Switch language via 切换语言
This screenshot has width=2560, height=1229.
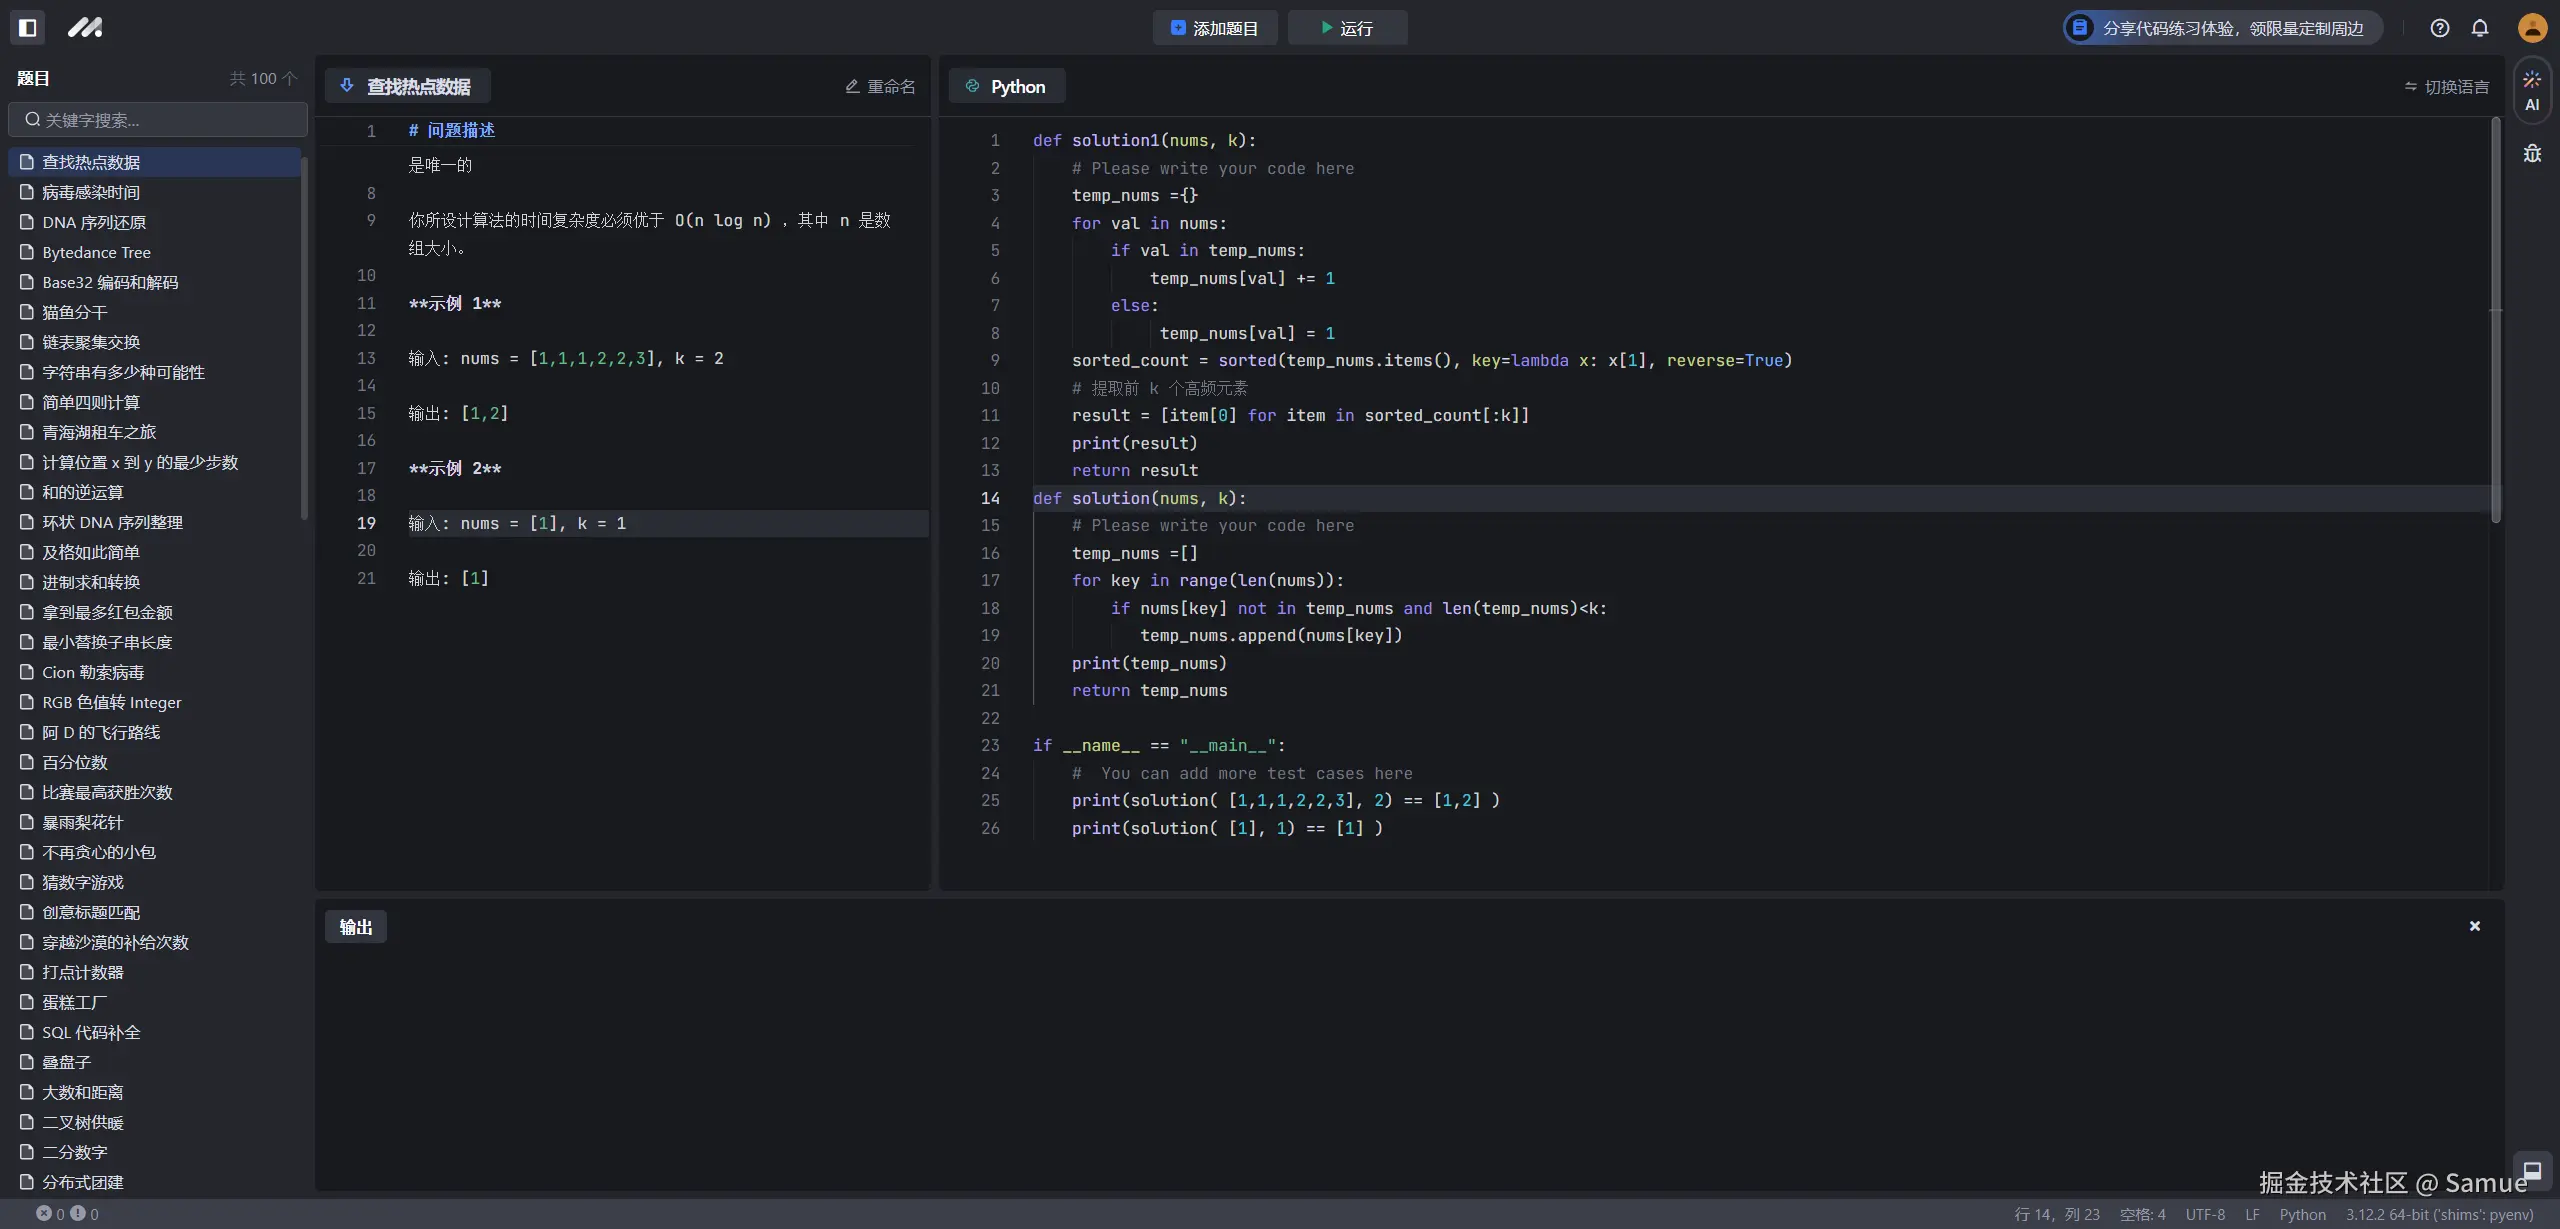(x=2446, y=87)
